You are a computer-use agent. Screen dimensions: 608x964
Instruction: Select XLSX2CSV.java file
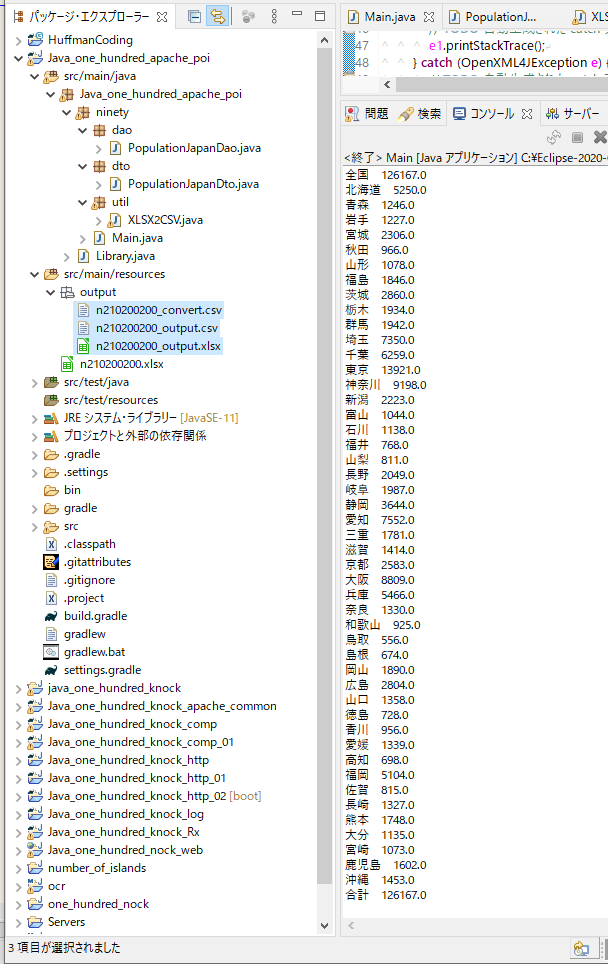click(165, 220)
